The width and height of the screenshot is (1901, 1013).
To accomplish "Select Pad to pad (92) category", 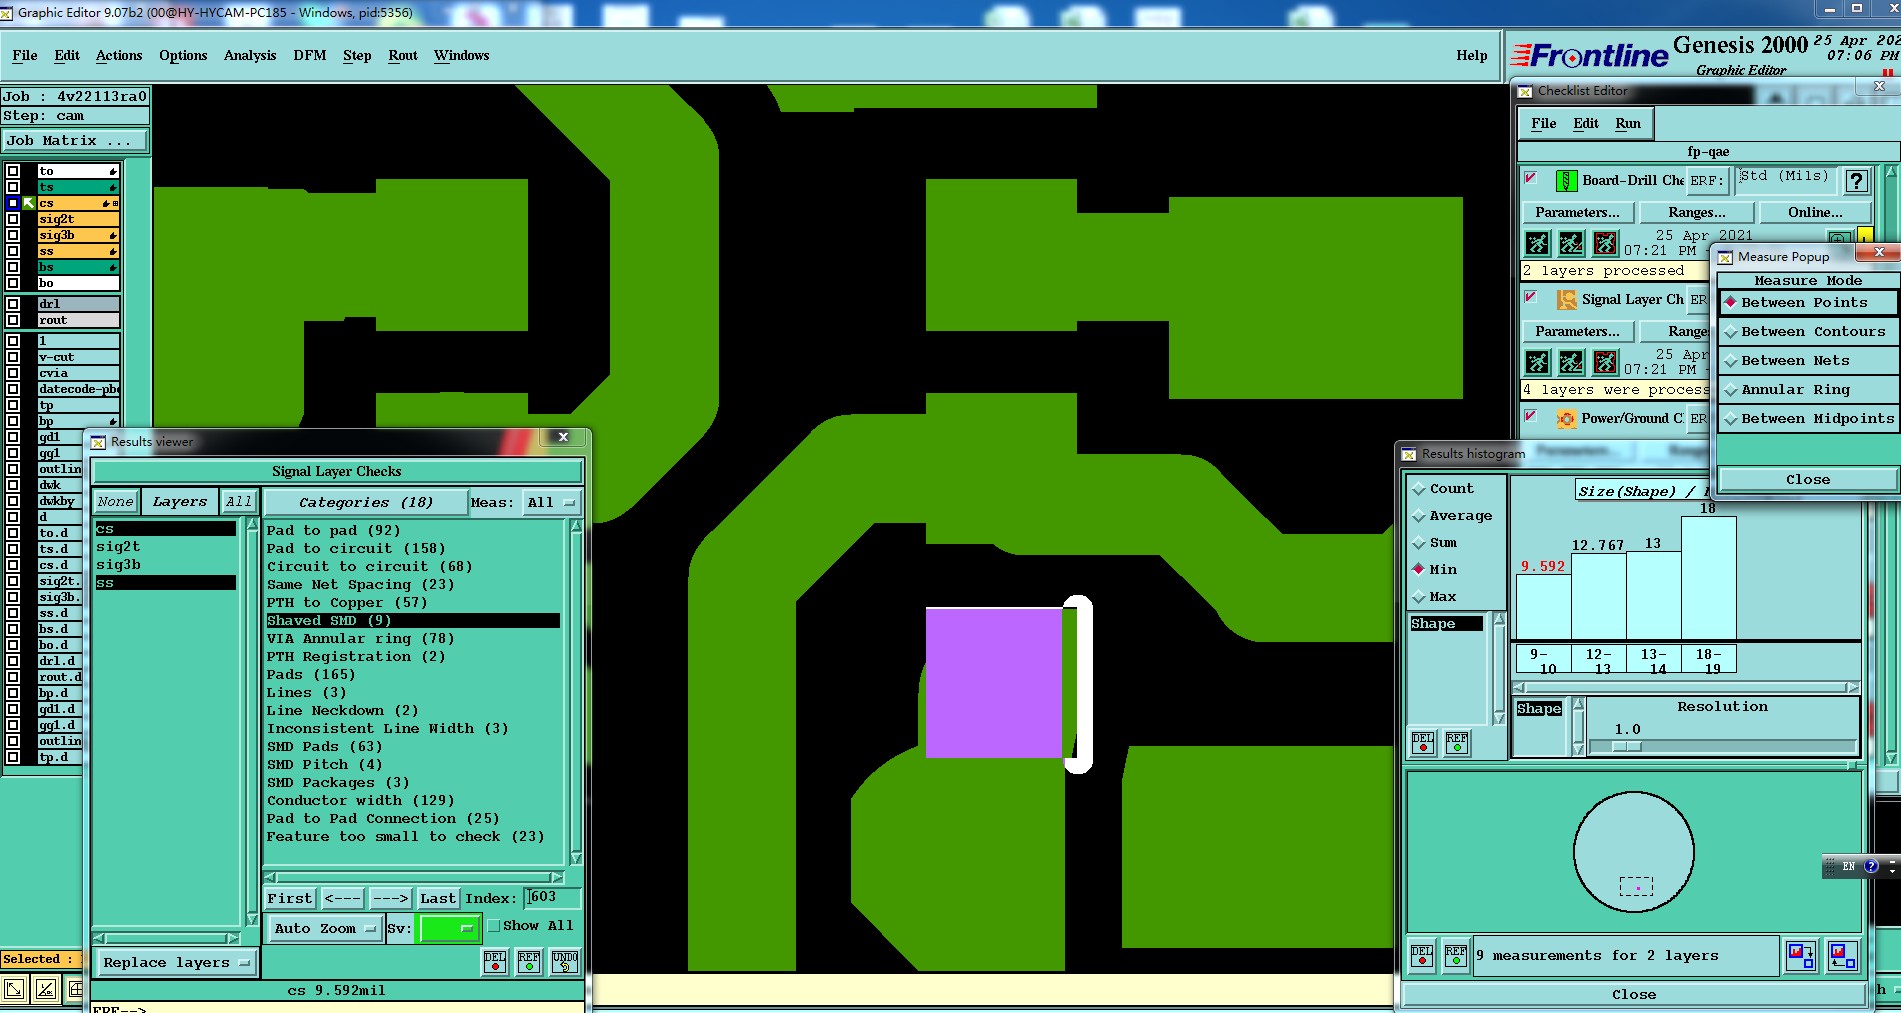I will [x=412, y=531].
